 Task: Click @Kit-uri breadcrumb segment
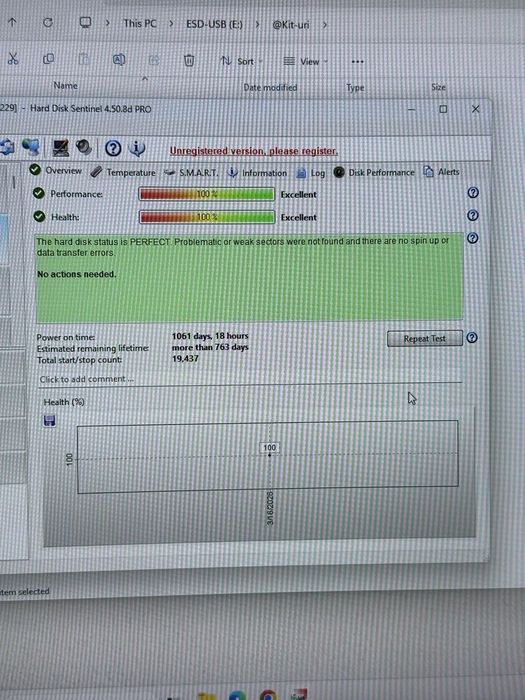291,25
